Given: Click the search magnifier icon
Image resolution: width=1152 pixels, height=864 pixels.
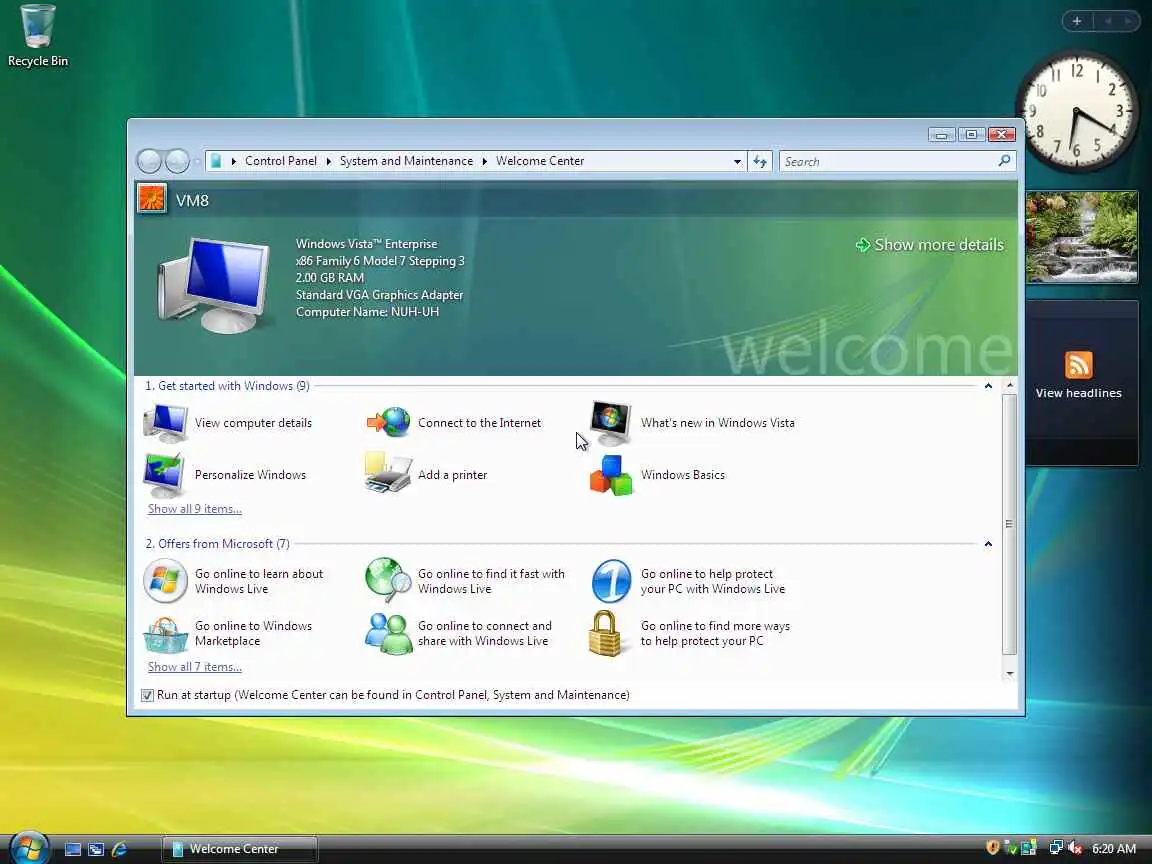Looking at the screenshot, I should [1004, 160].
